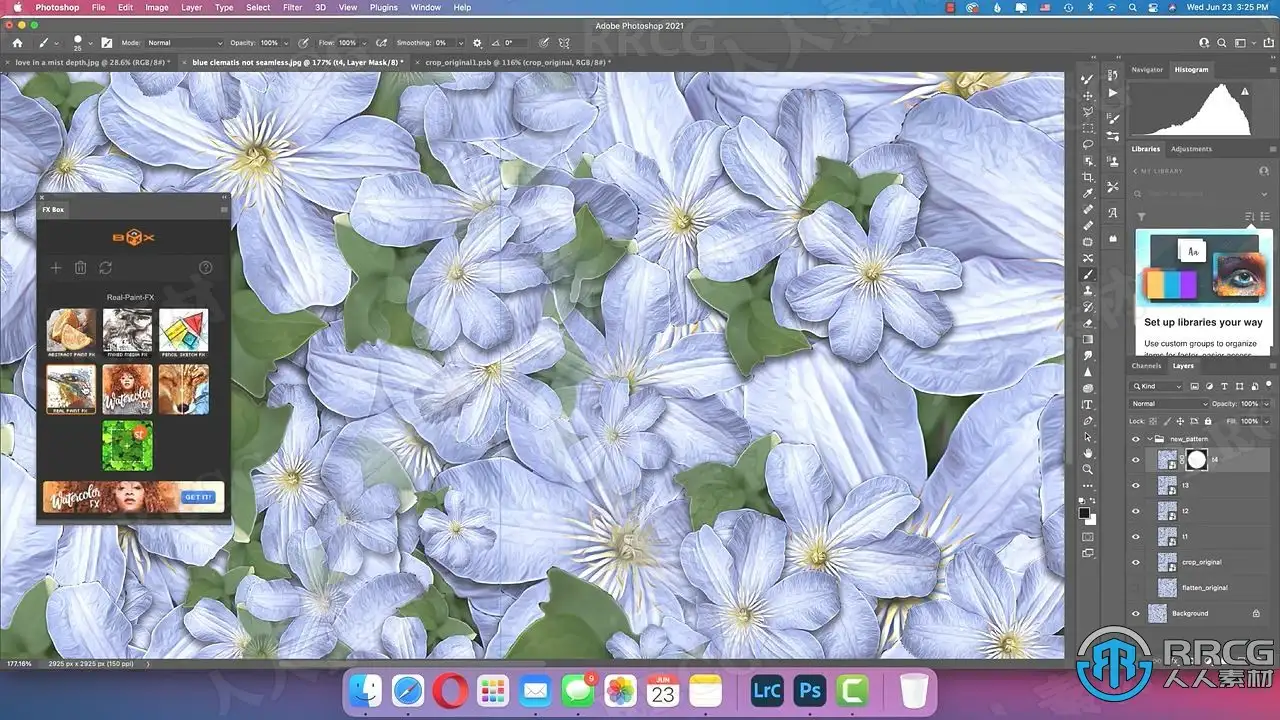Click the refresh icon in FX Box
Screen dimensions: 1280x720
pos(105,268)
